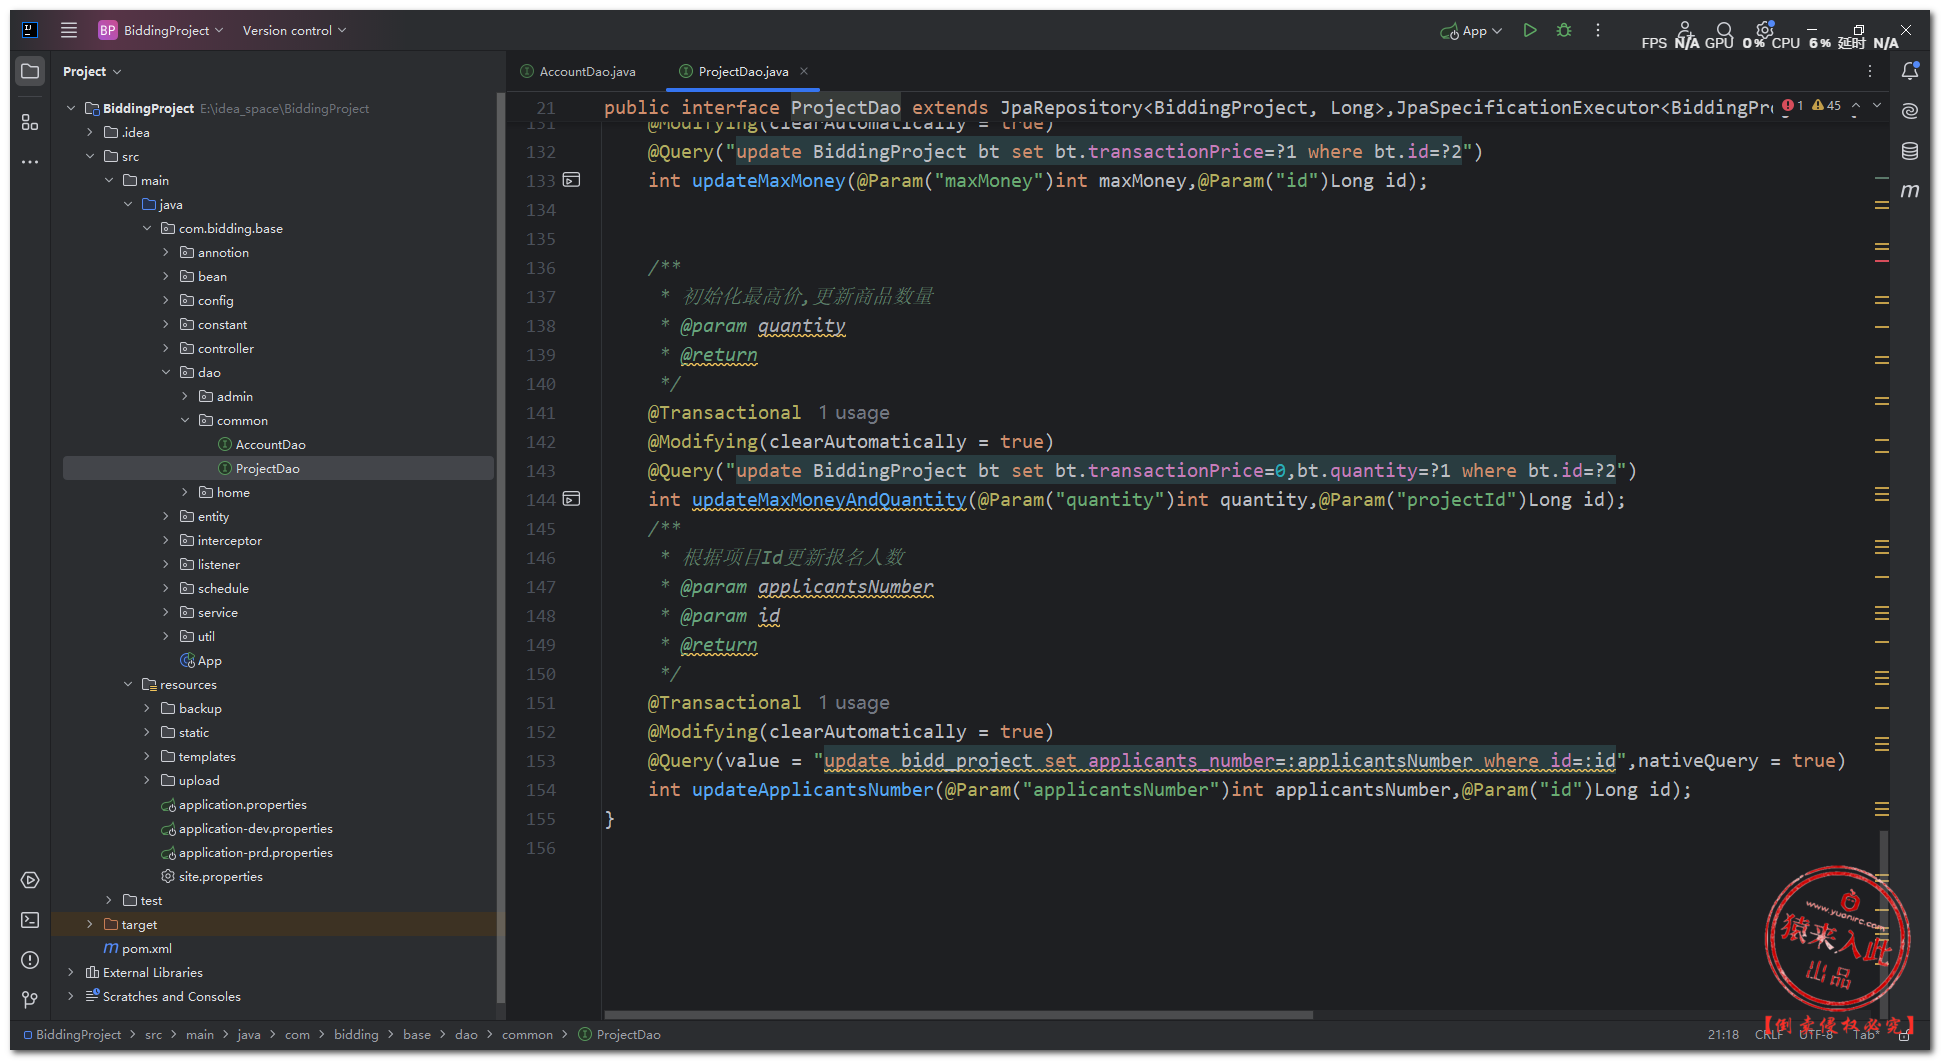Click gutter icon on line 133

[571, 180]
